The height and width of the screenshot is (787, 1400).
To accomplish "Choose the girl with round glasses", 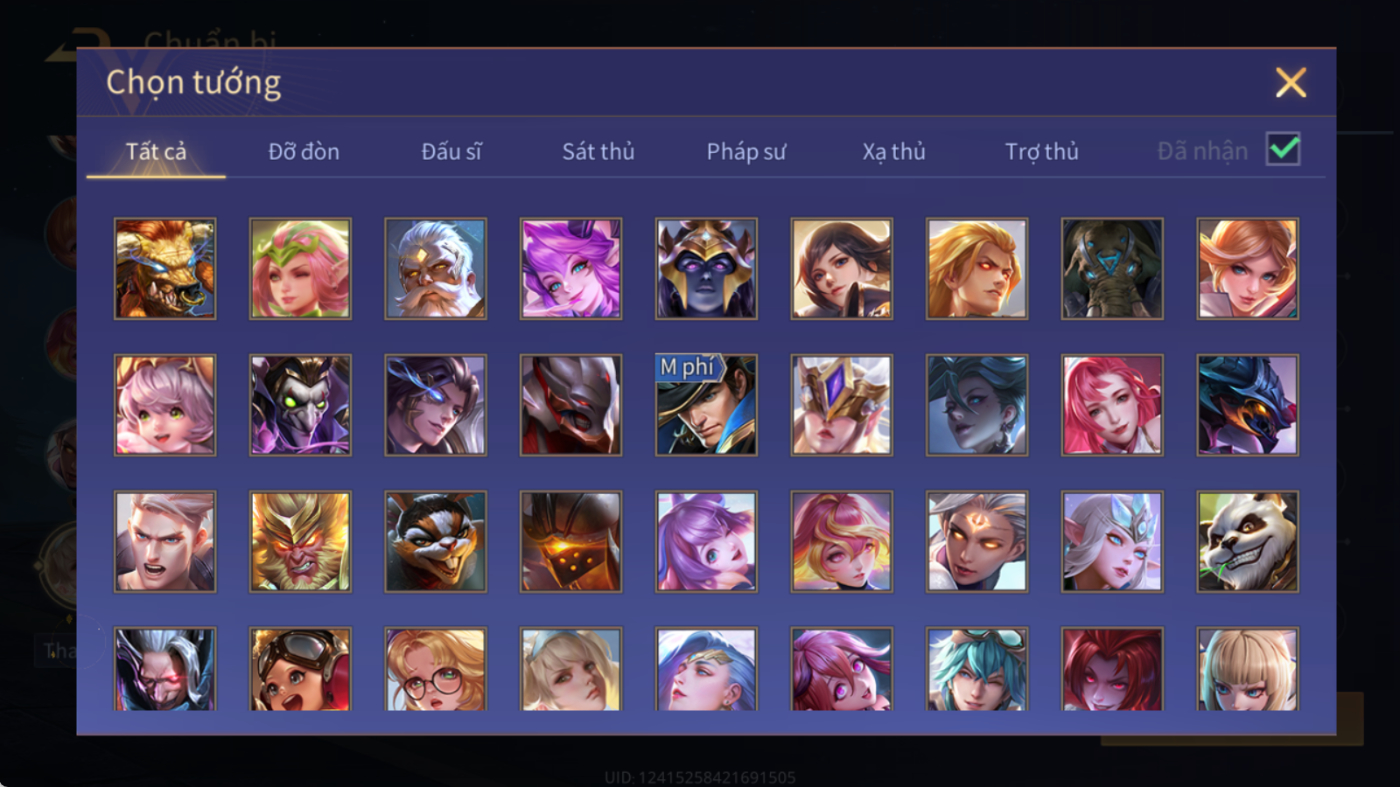I will point(435,669).
